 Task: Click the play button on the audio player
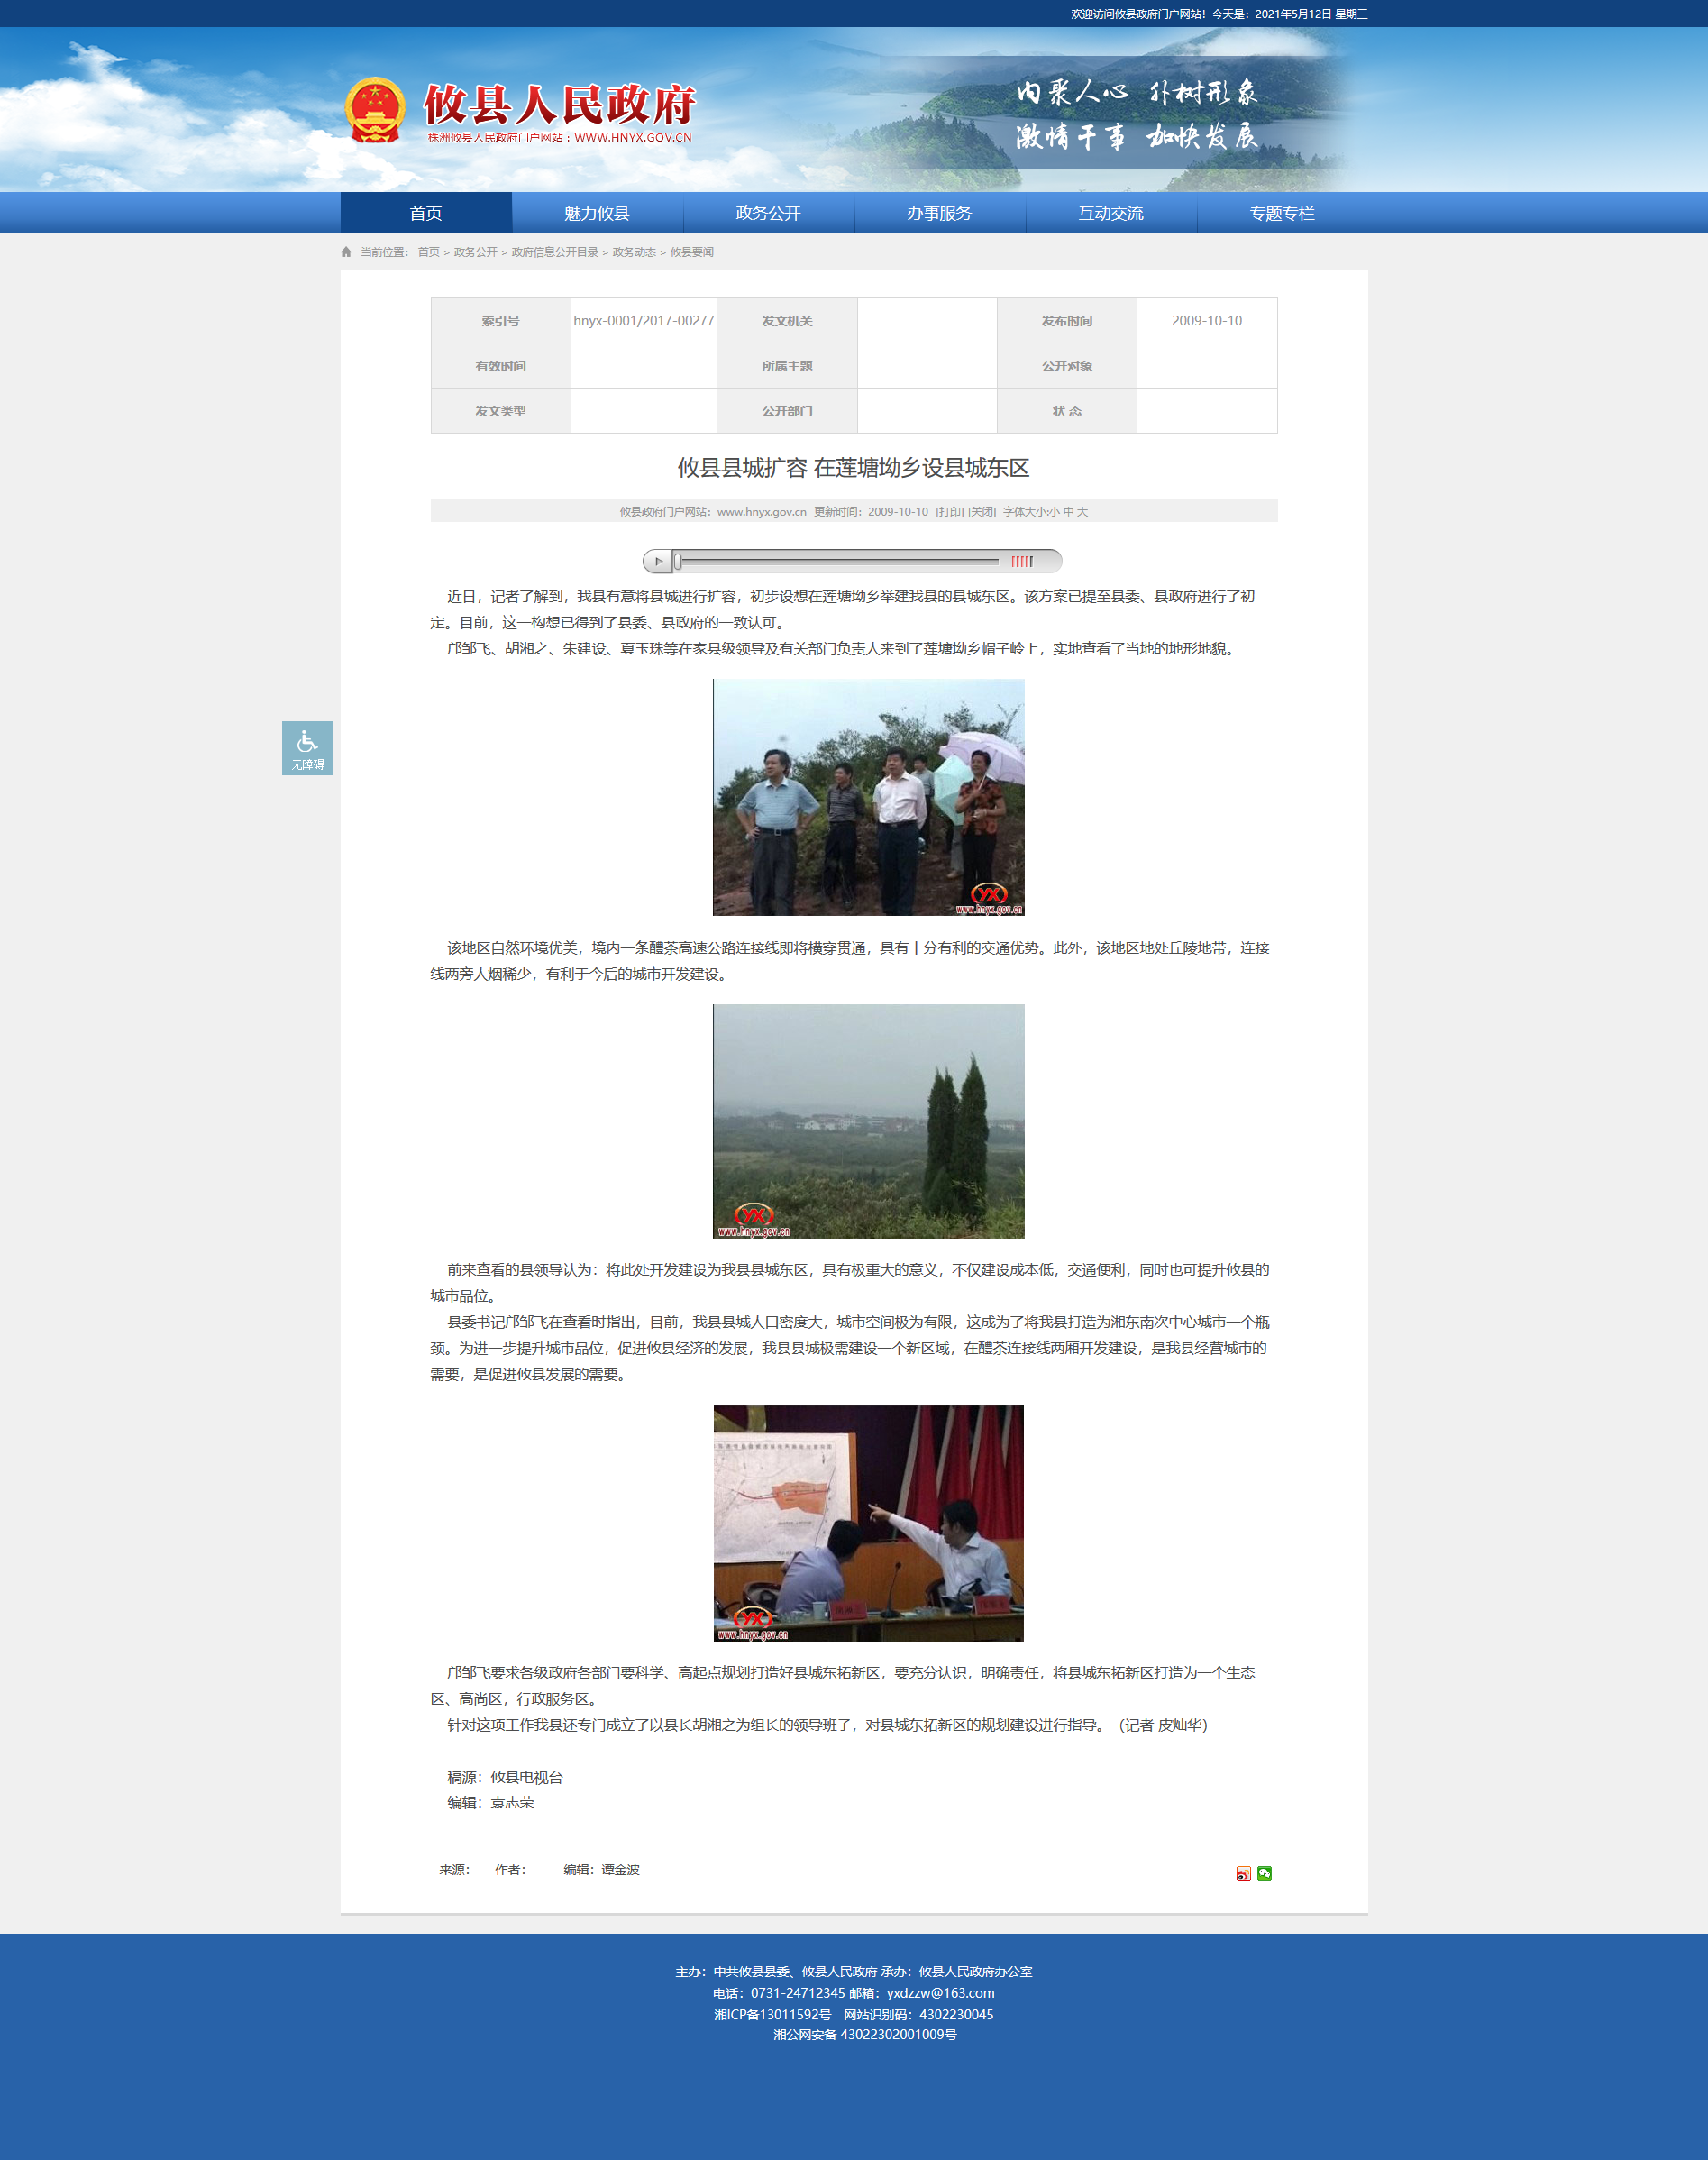point(658,561)
